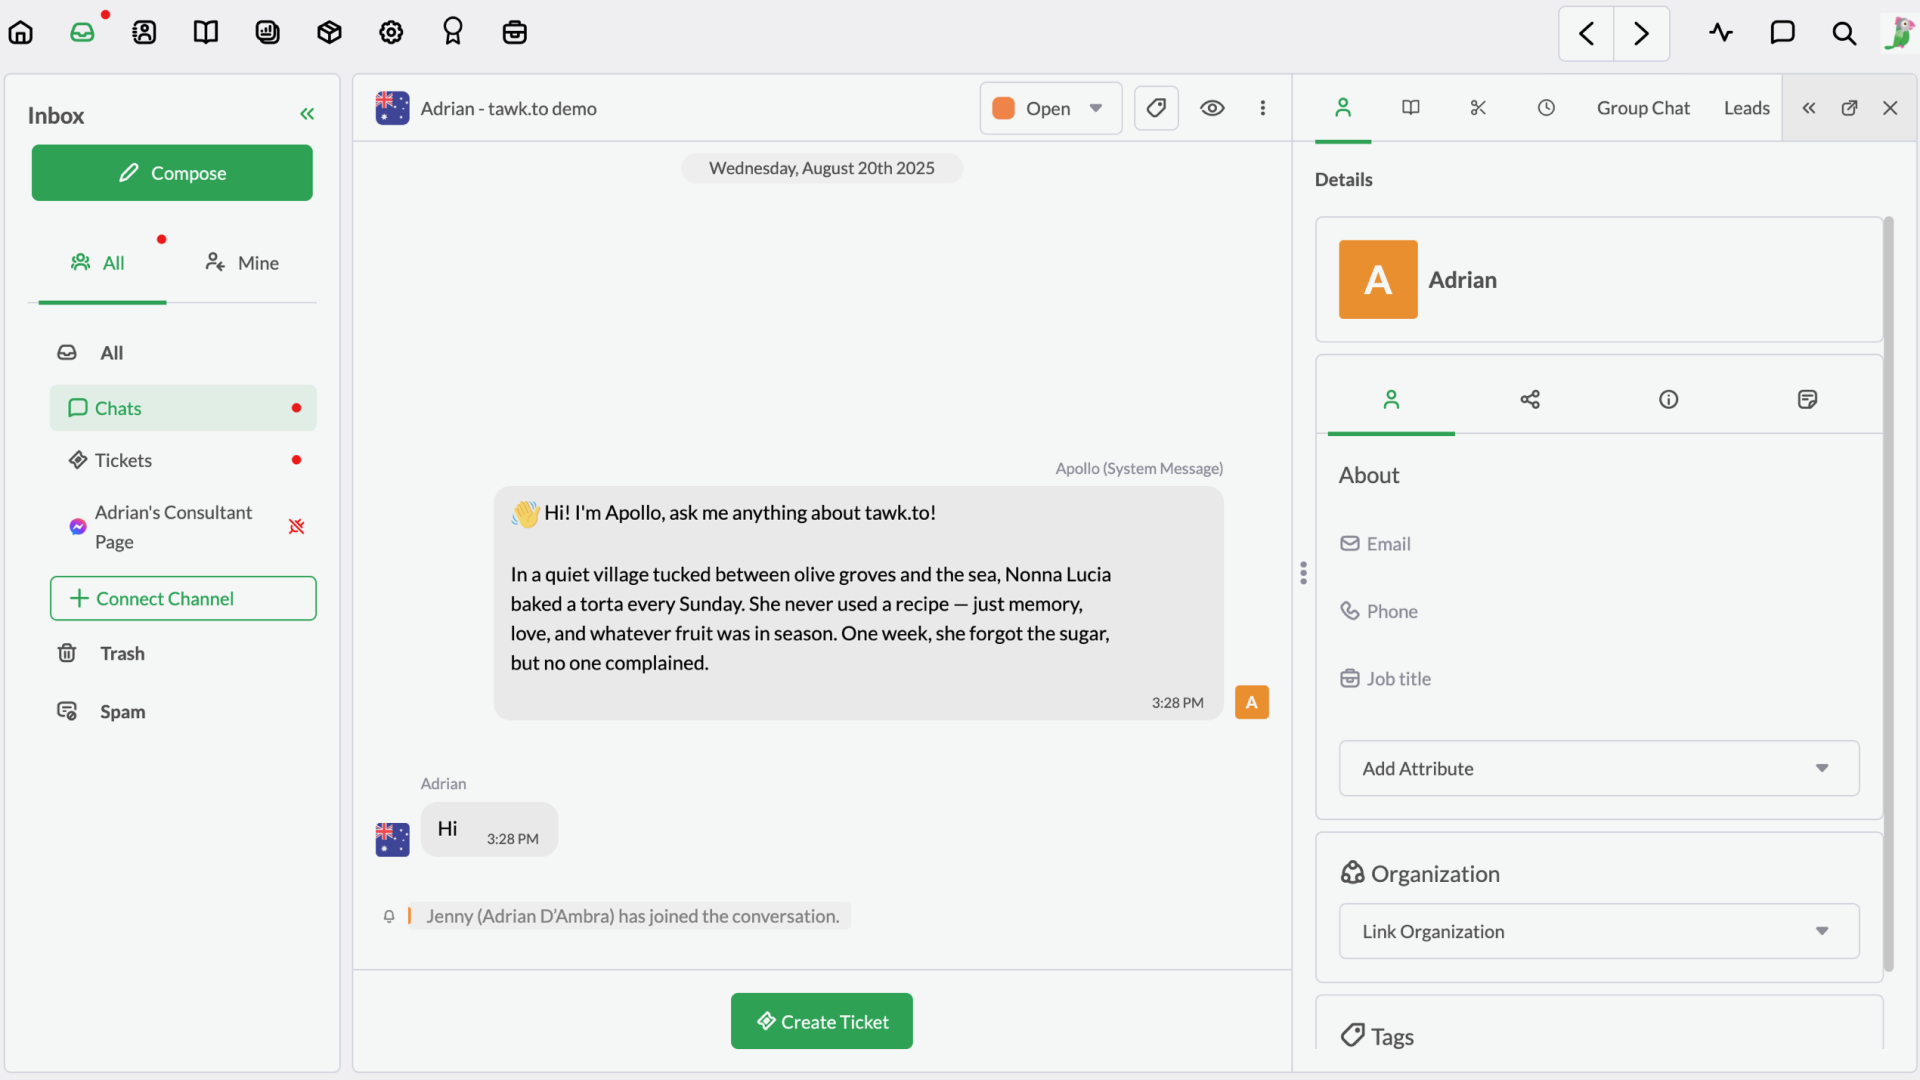Open the Add-ons box icon
Viewport: 1920px width, 1080px height.
(x=329, y=31)
